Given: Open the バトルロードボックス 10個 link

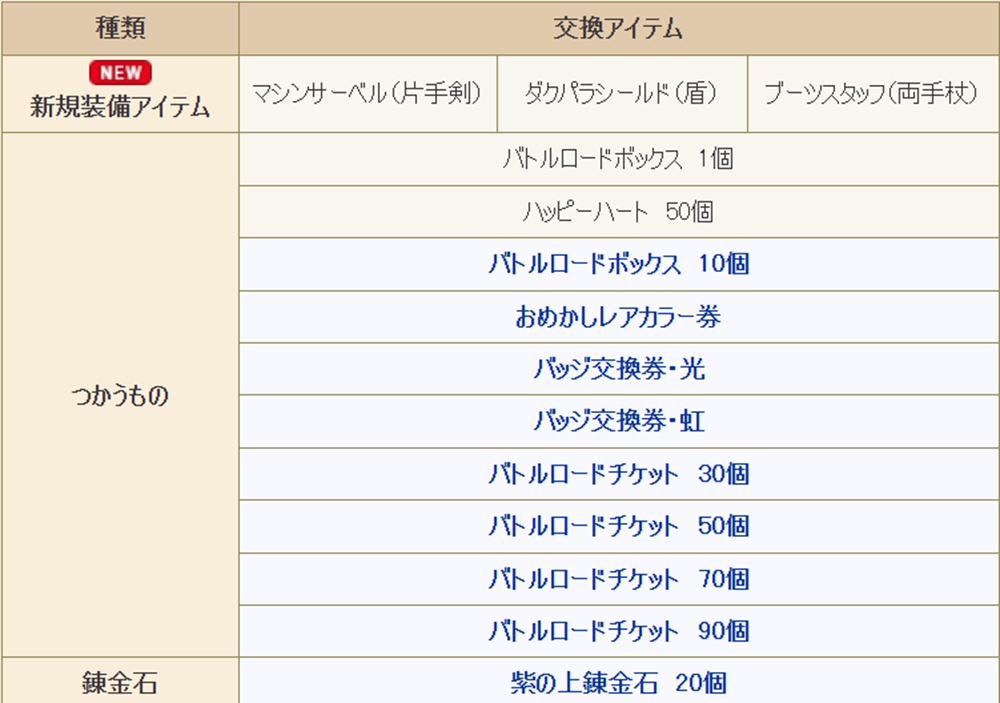Looking at the screenshot, I should click(x=619, y=264).
